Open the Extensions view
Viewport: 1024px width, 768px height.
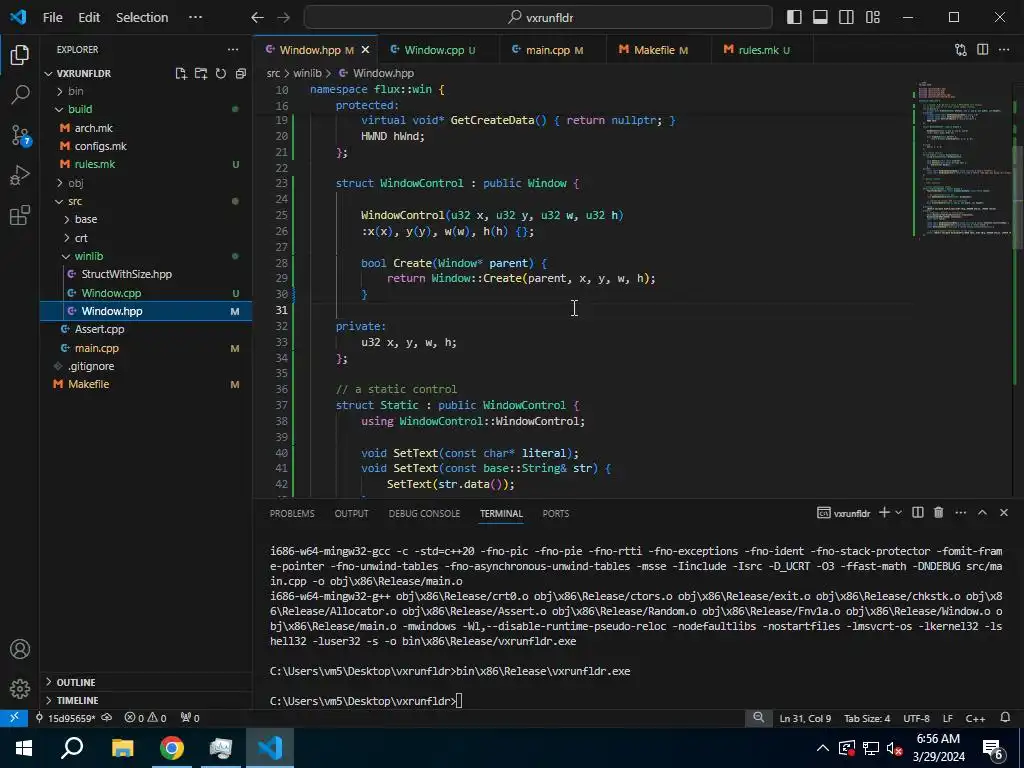coord(20,215)
